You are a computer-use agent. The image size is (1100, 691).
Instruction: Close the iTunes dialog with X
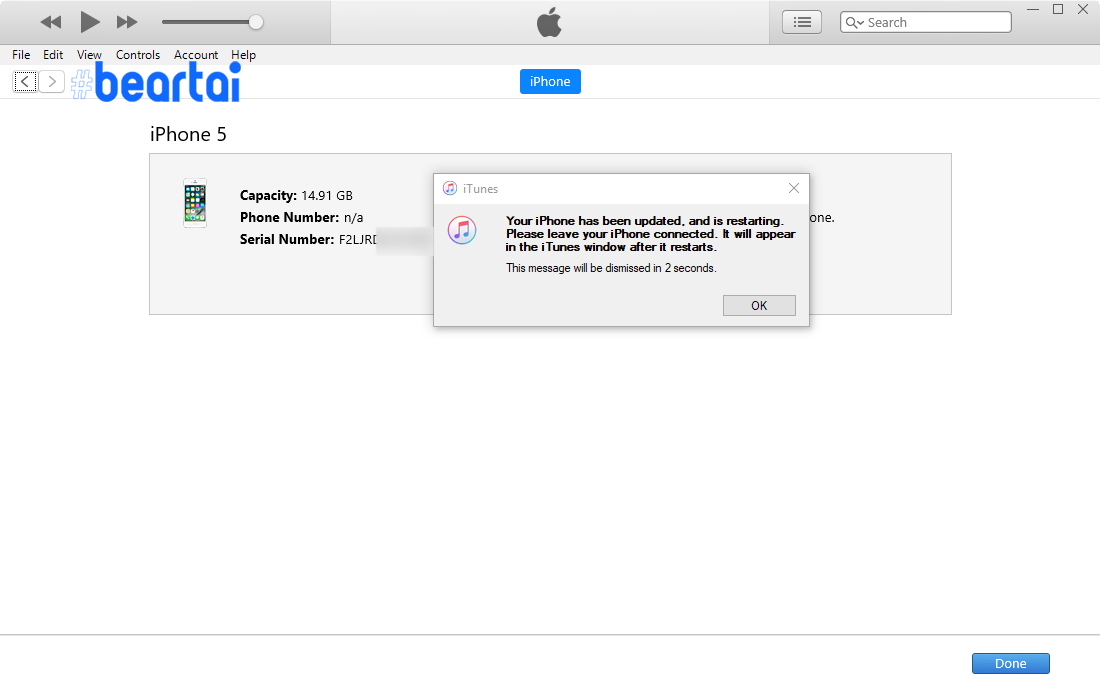pos(793,188)
